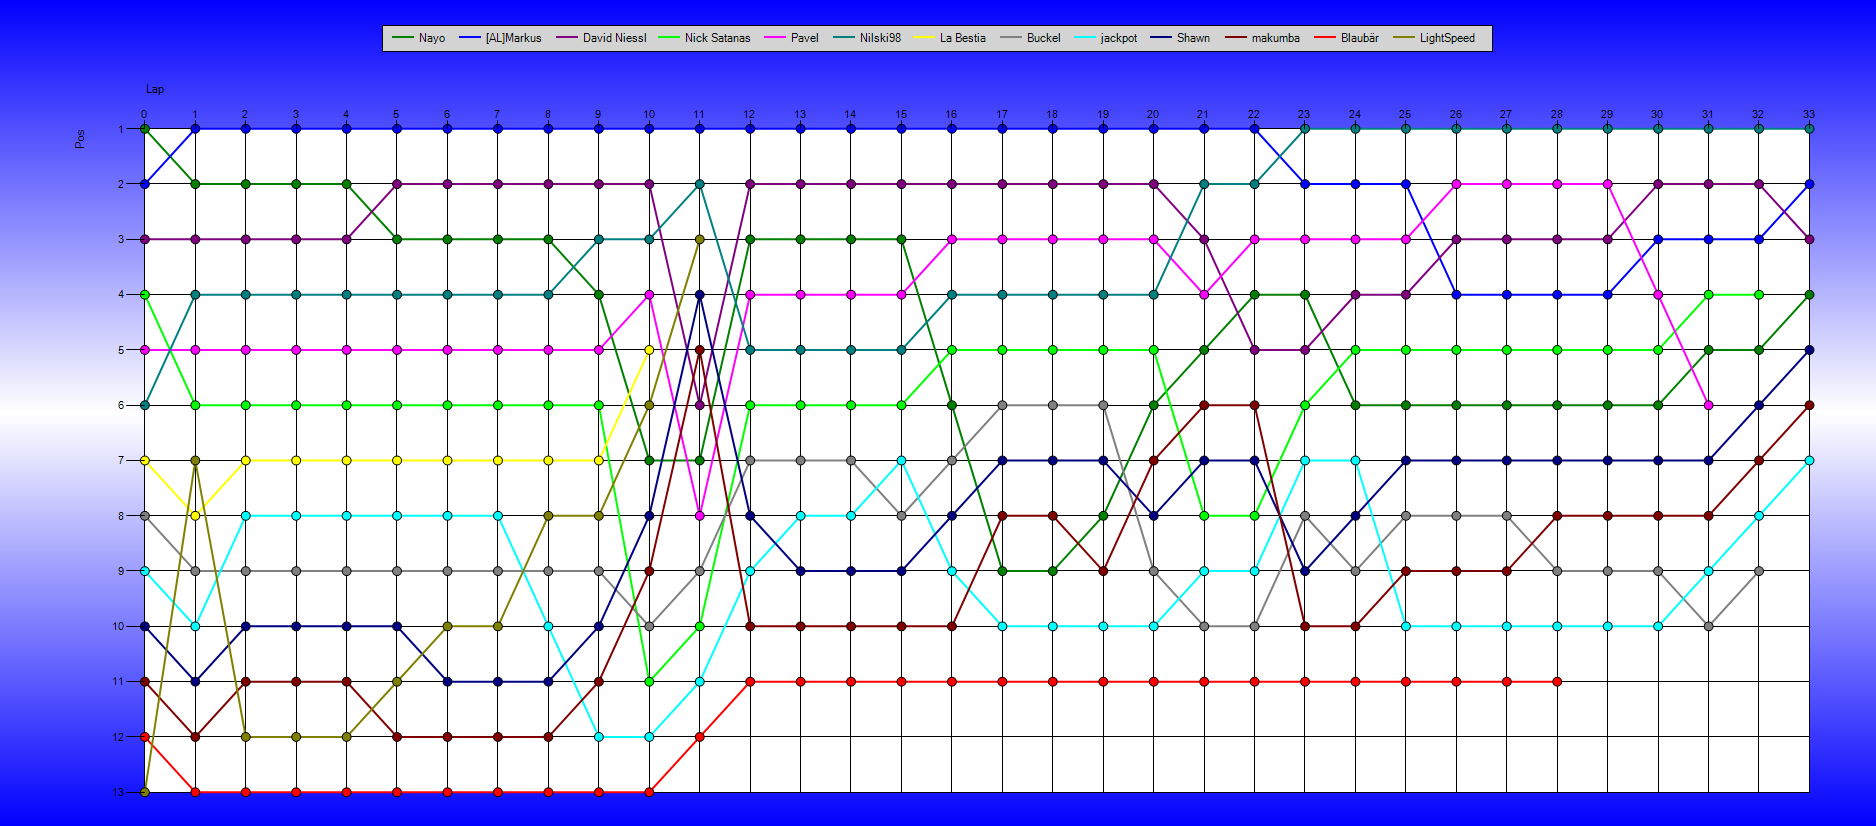Select Nick Satanas's point at lap 10, position 11

(x=649, y=682)
